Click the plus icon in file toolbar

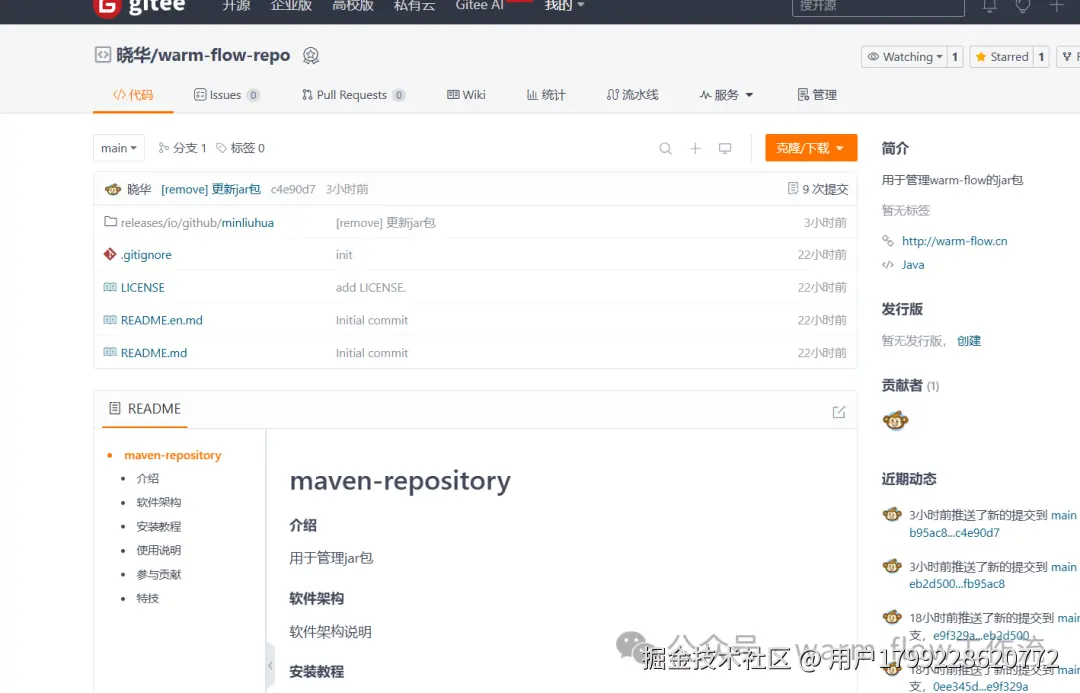point(696,148)
